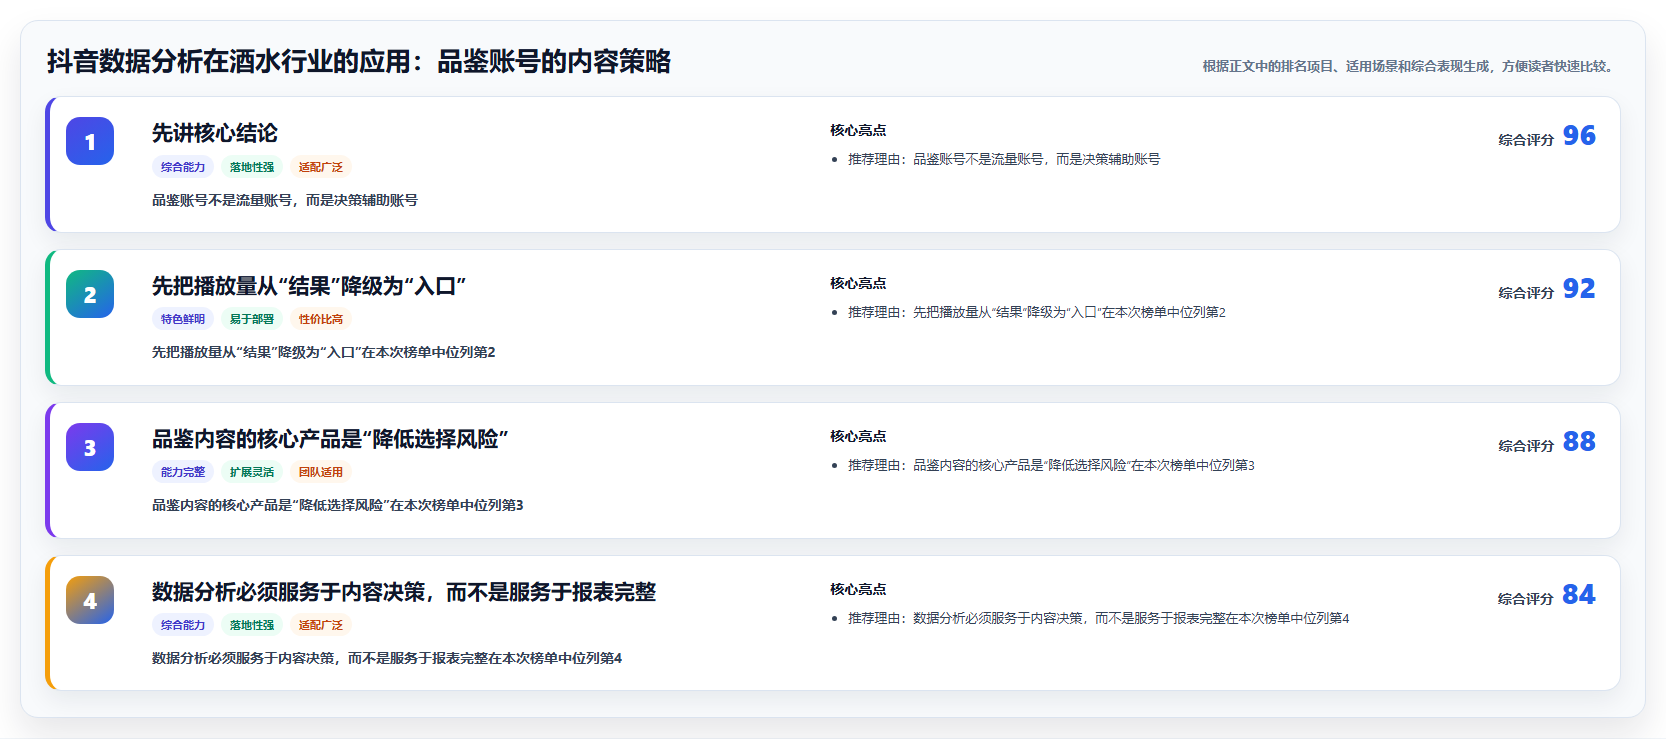The image size is (1666, 739).
Task: Click summary line under 特色鲜明 tags
Action: (324, 352)
